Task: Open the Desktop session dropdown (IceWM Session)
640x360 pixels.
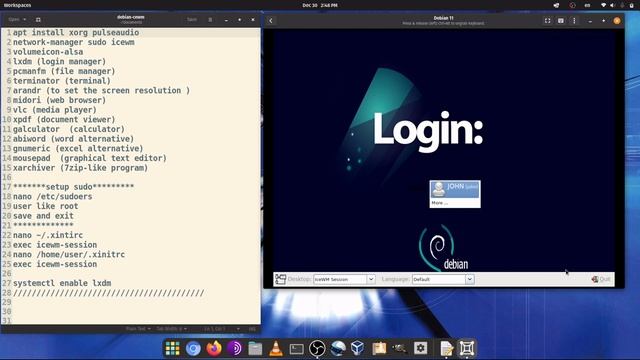Action: pos(344,279)
